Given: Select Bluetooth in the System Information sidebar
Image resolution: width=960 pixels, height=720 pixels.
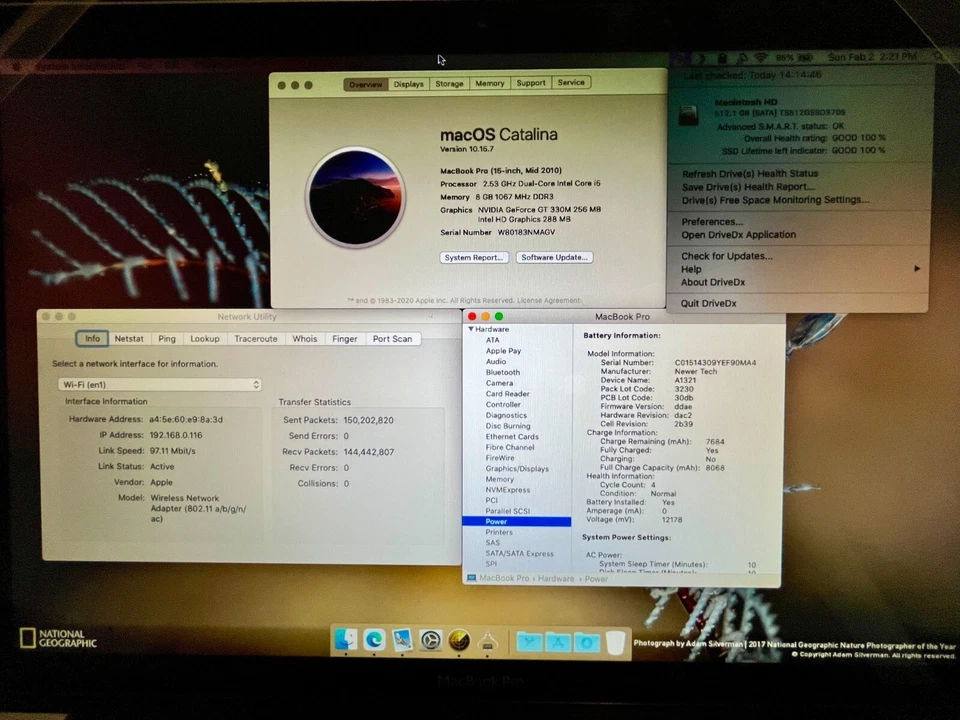Looking at the screenshot, I should (502, 371).
